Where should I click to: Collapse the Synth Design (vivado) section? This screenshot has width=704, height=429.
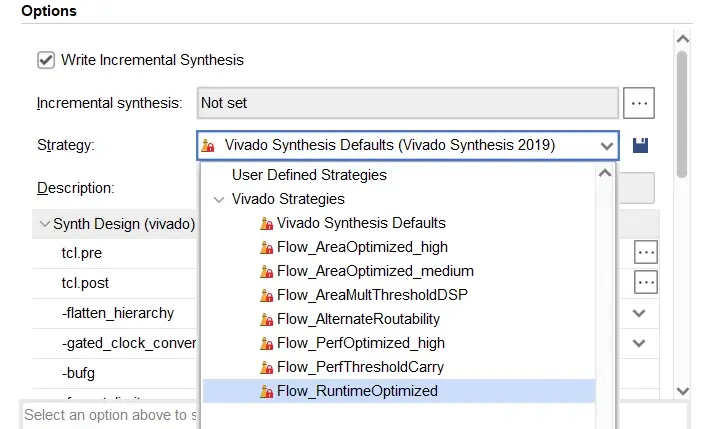(x=44, y=224)
